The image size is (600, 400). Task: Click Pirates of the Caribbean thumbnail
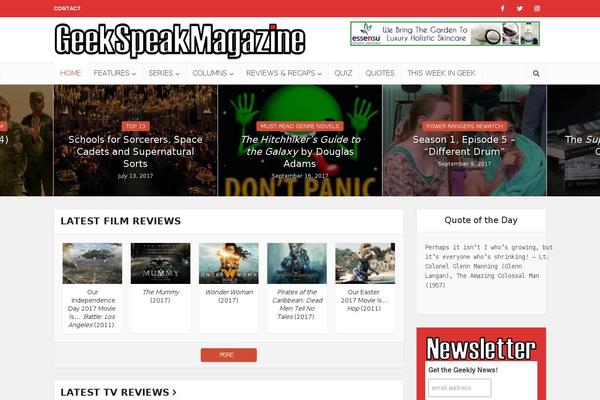[297, 263]
